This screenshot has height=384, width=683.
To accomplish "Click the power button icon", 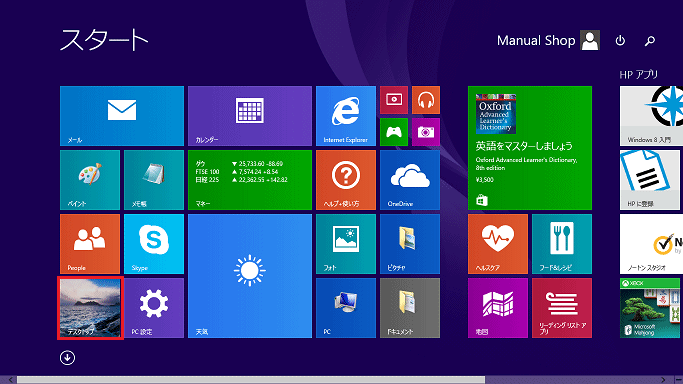I will (x=620, y=40).
